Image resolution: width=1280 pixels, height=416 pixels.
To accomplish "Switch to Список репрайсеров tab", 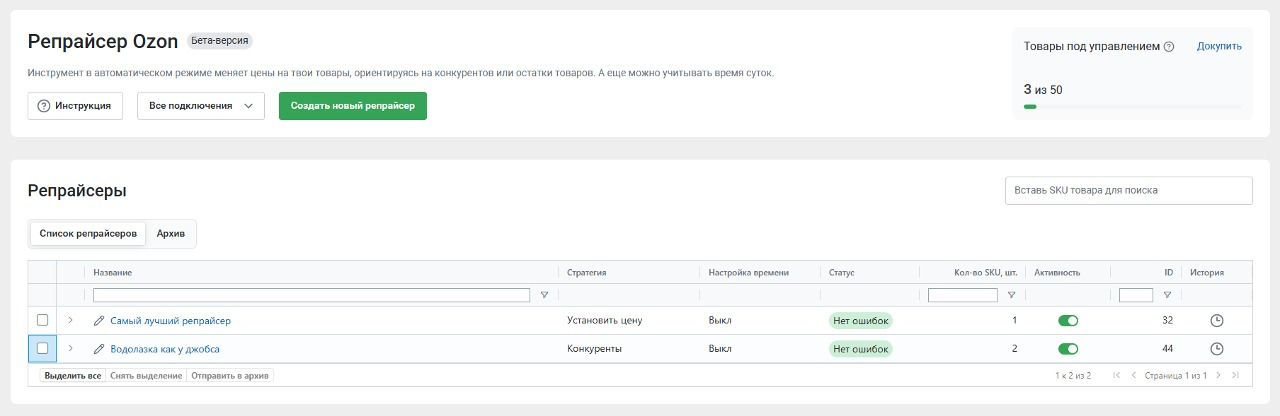I will tap(88, 233).
